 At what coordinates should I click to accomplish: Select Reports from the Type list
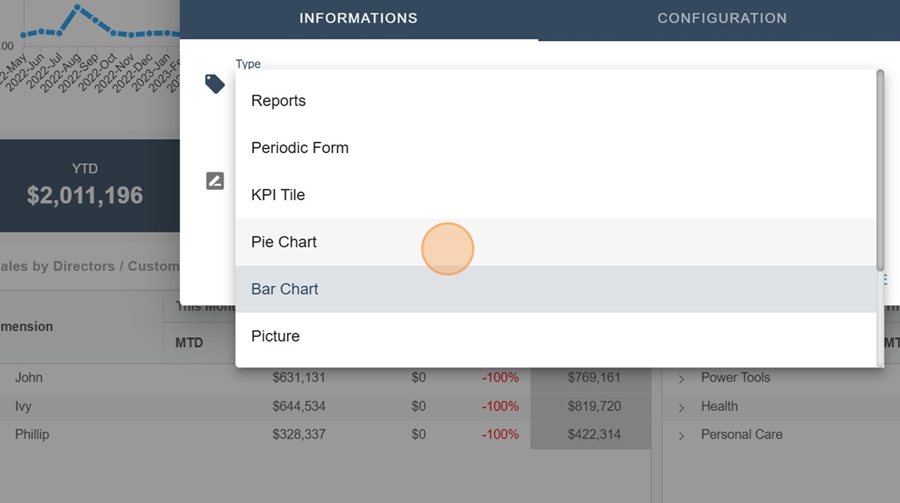[279, 101]
